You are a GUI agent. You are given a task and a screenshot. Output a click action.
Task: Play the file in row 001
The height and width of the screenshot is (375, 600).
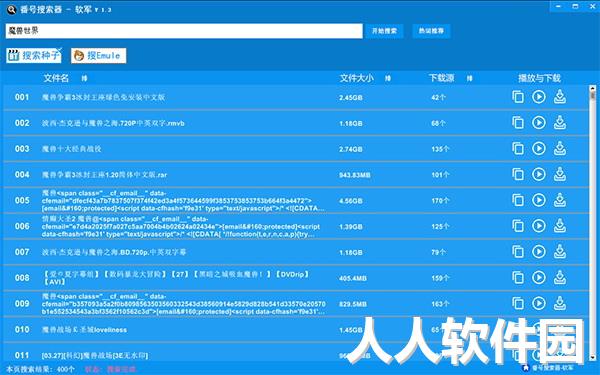[x=539, y=97]
